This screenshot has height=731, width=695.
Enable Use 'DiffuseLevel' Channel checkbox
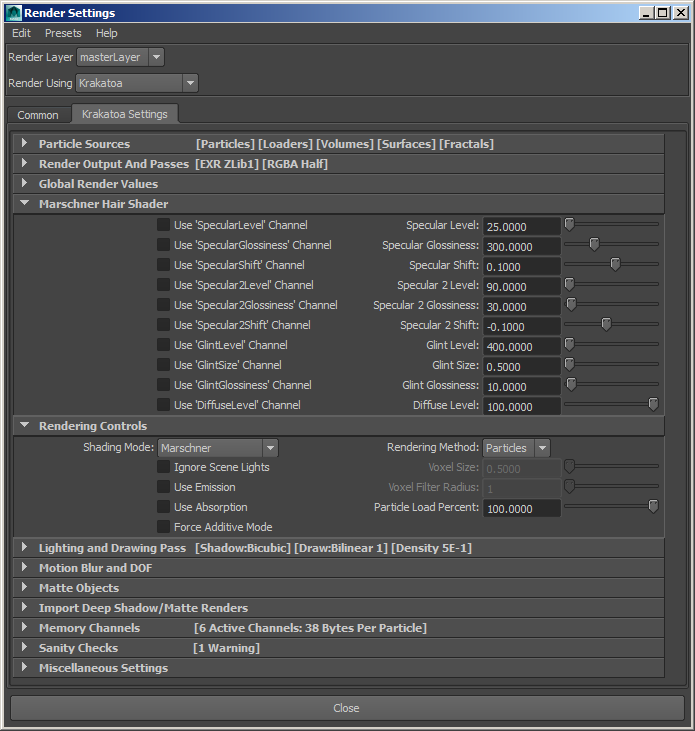tap(163, 405)
